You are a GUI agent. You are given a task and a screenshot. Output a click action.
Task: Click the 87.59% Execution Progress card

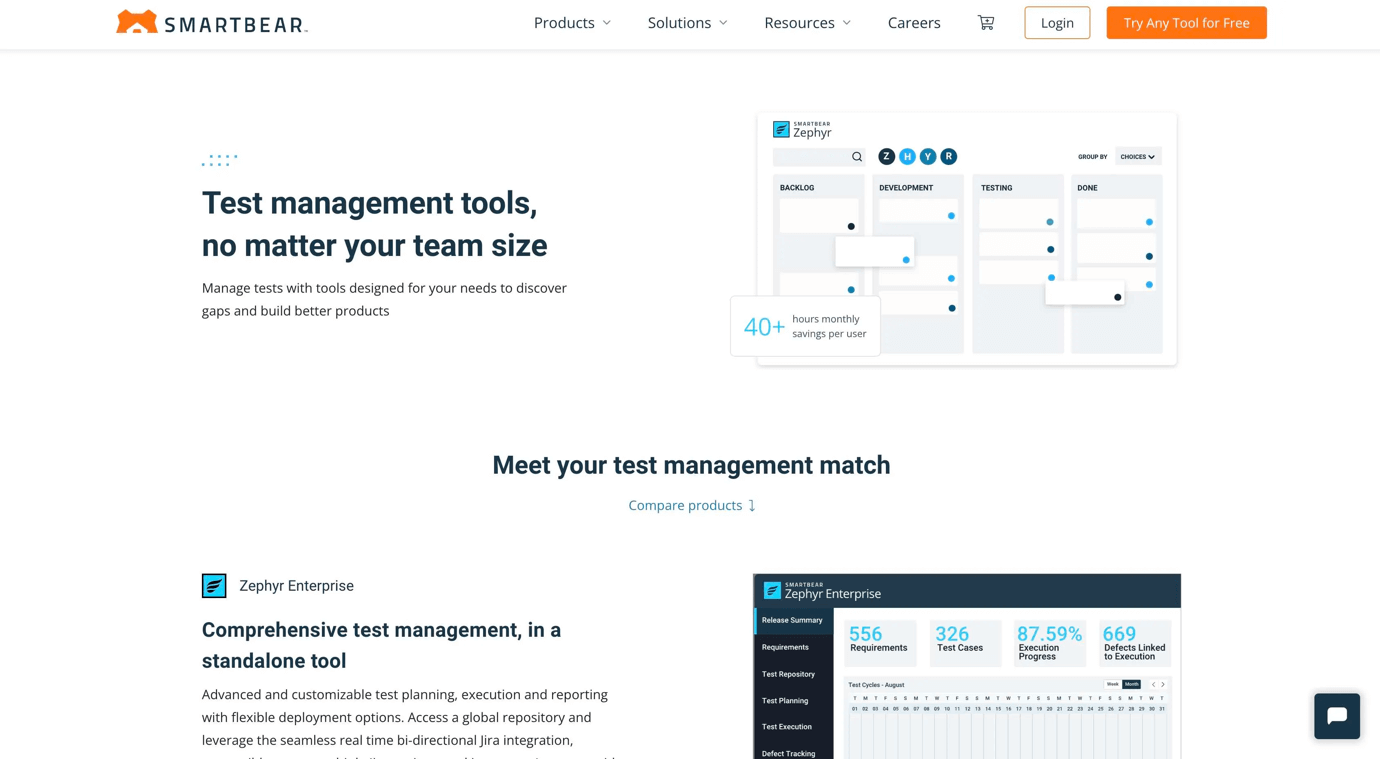click(x=1050, y=643)
